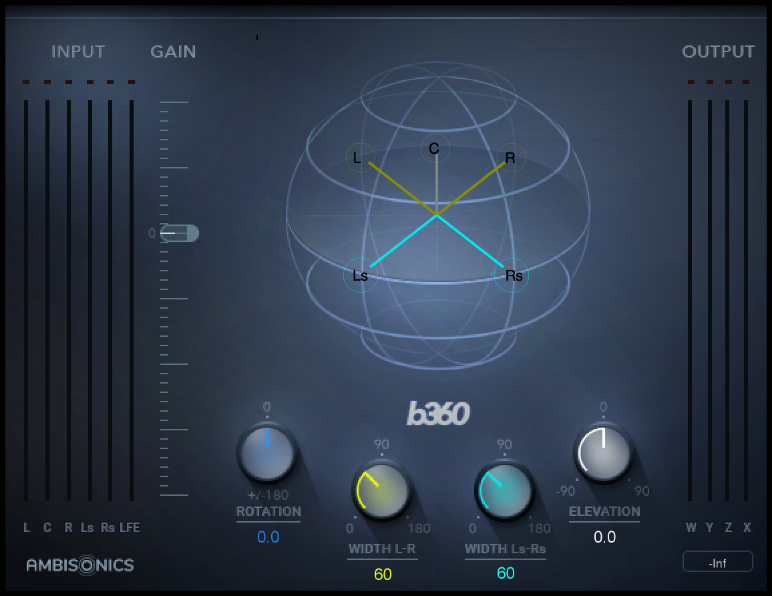The width and height of the screenshot is (772, 596).
Task: Click the Rs input meter
Action: [x=110, y=300]
